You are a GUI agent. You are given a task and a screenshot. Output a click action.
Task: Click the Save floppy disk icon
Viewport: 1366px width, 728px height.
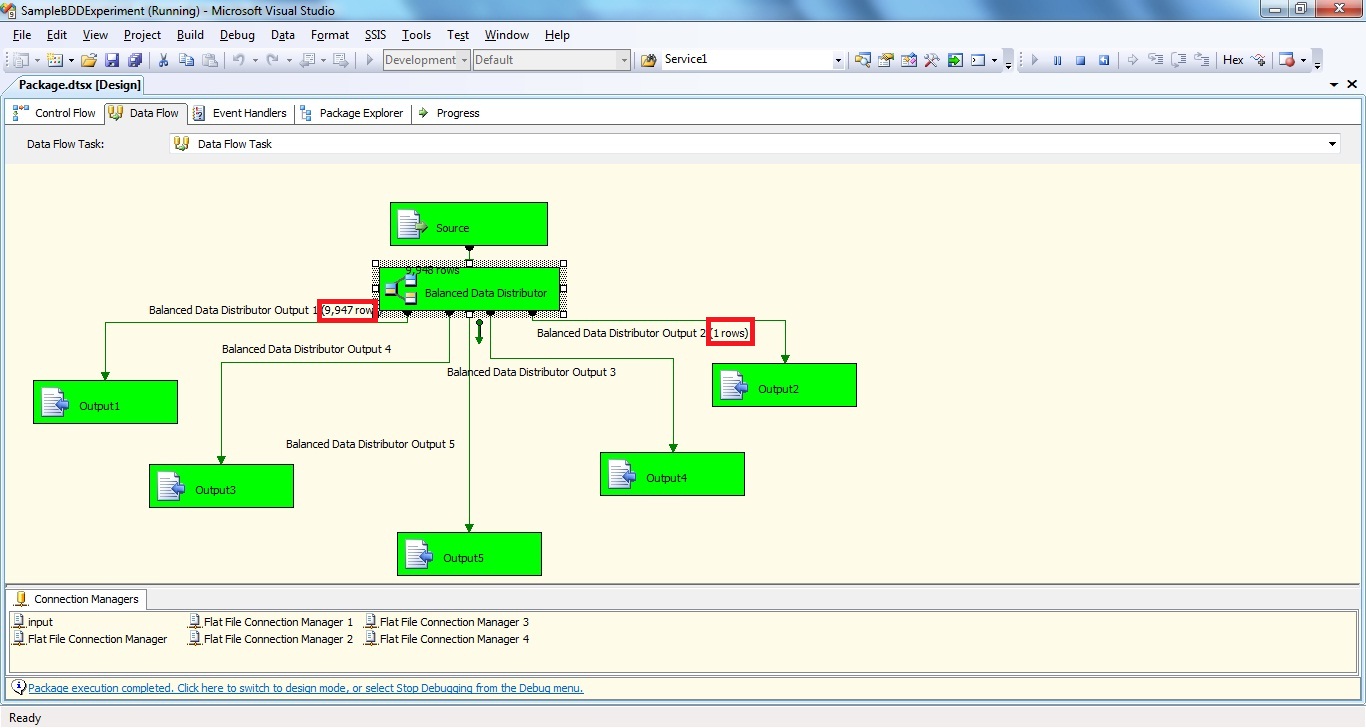(x=112, y=60)
